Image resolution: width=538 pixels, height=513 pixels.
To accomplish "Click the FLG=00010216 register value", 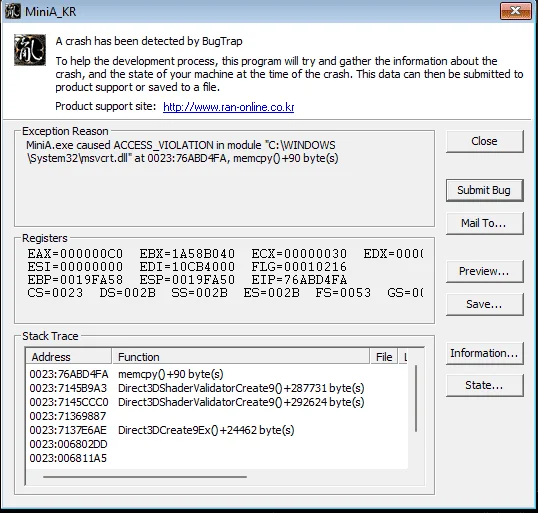I will tap(299, 267).
